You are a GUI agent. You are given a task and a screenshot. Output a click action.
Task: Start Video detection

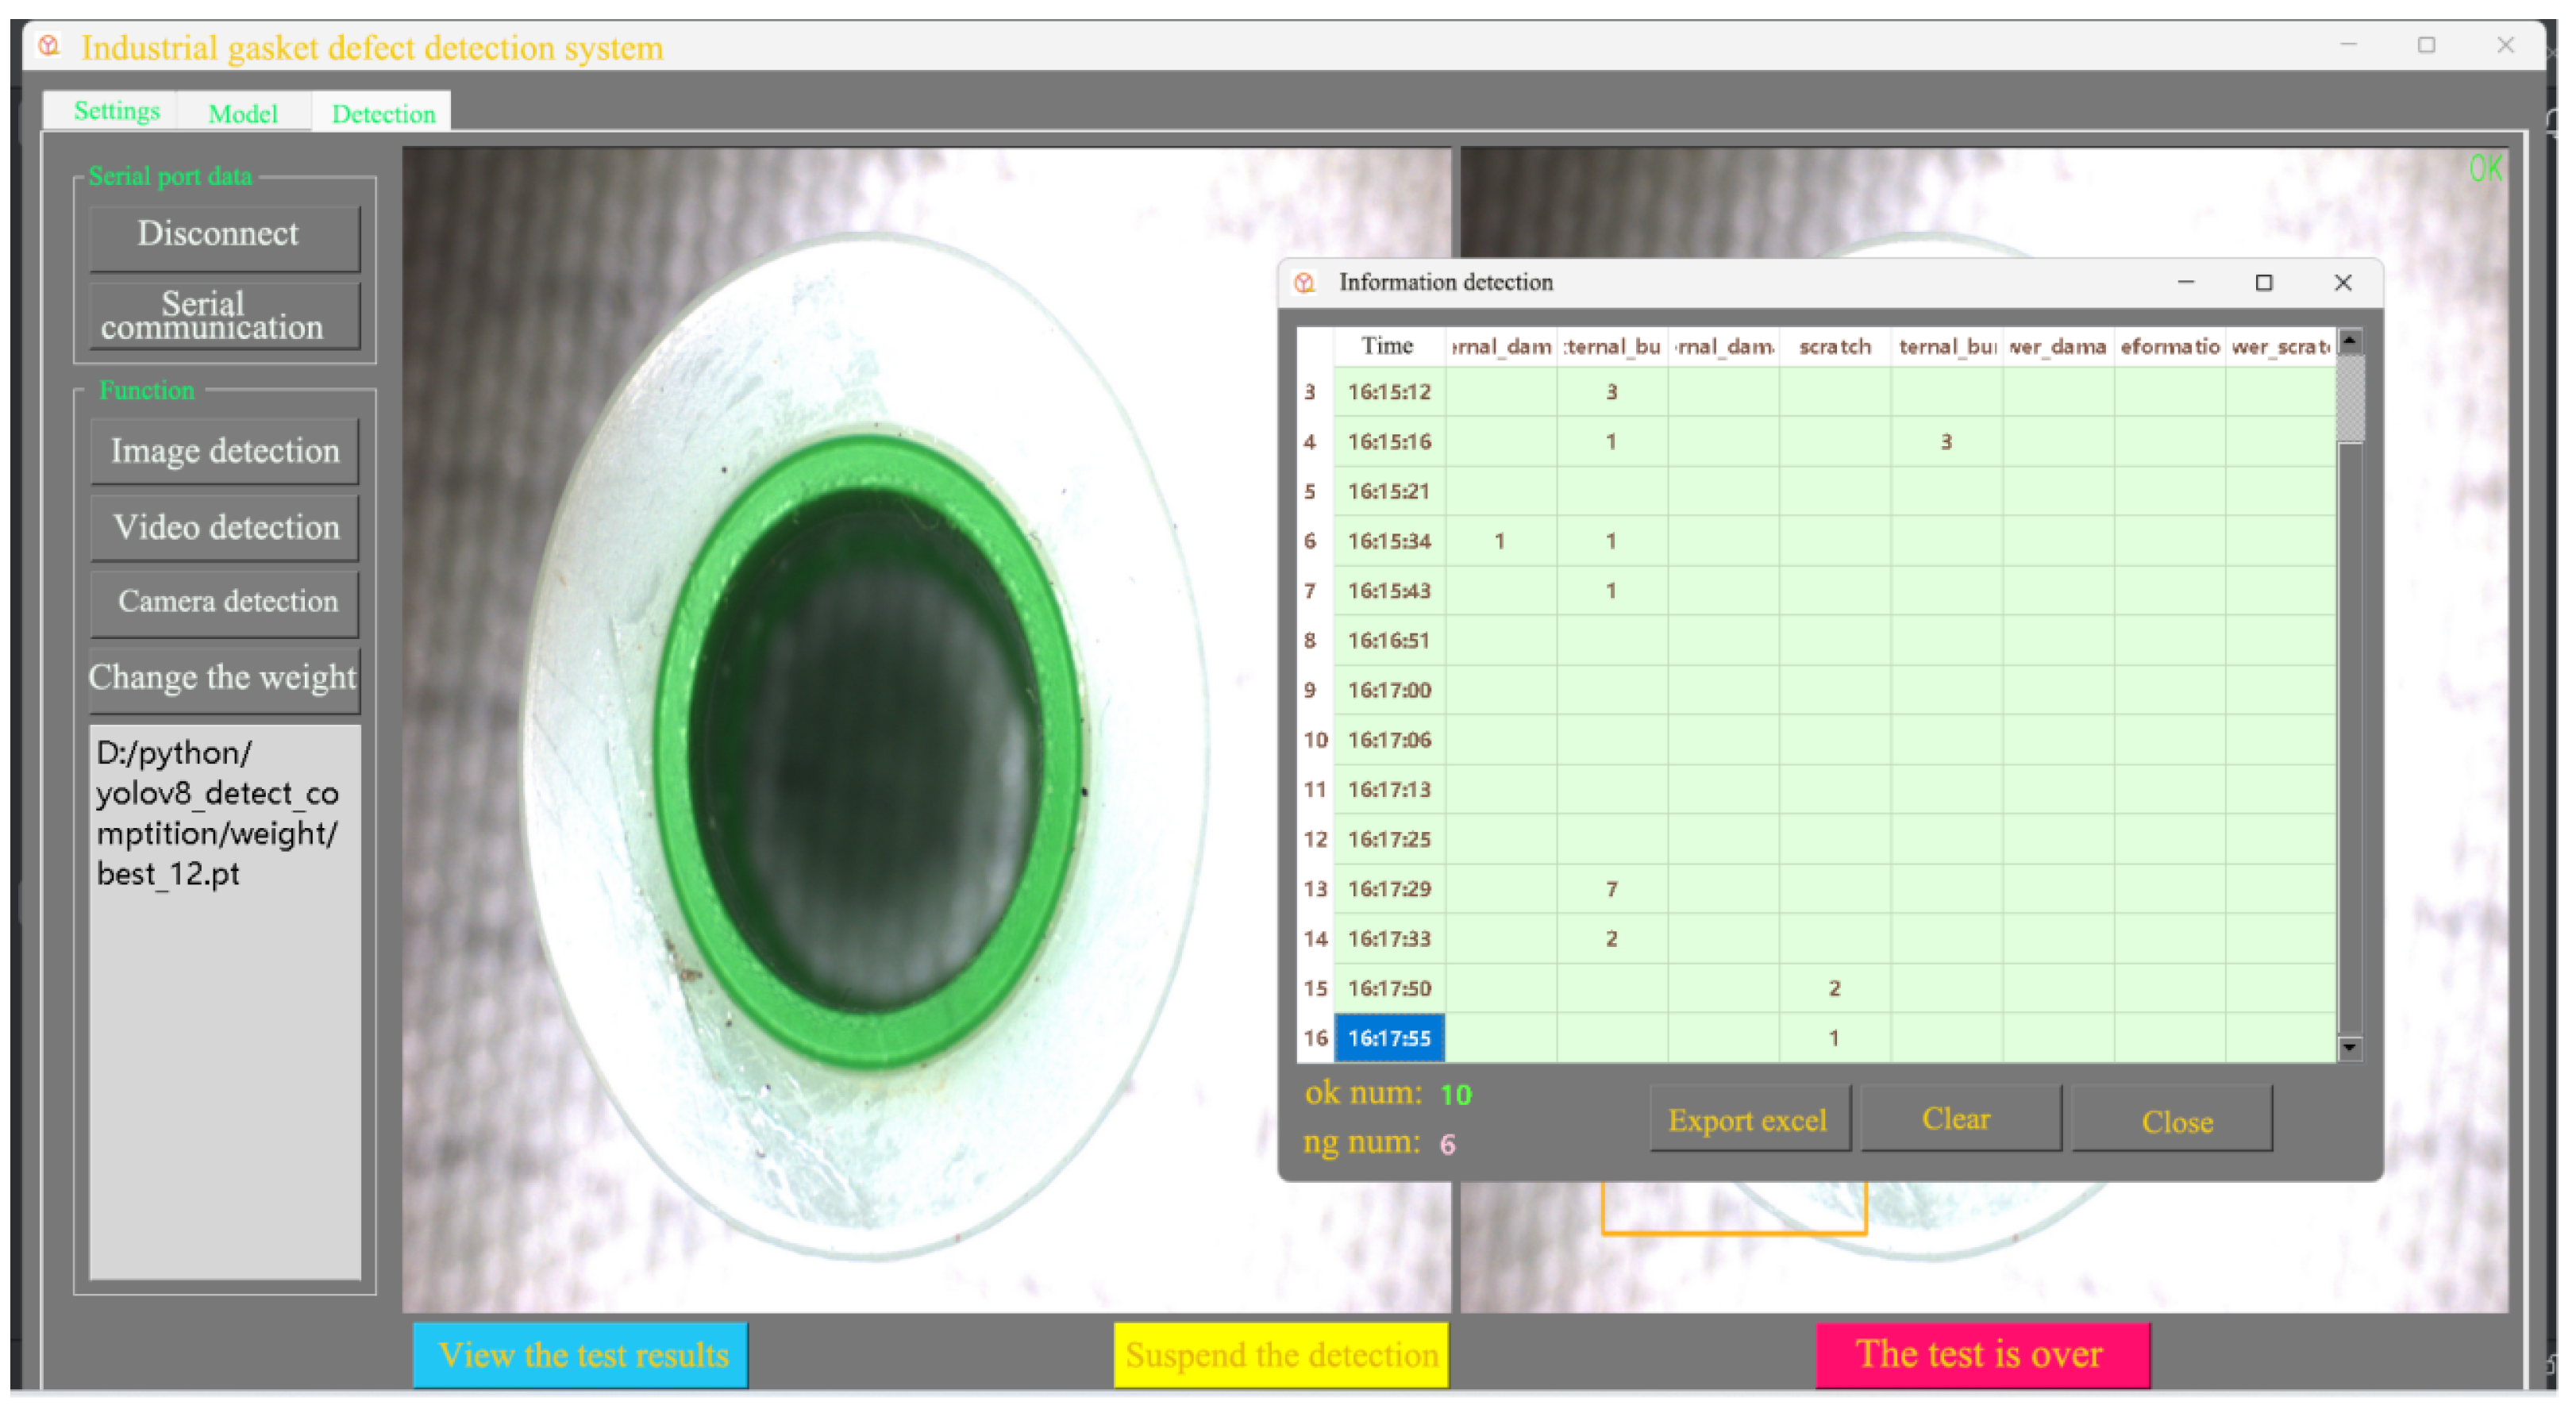tap(224, 527)
